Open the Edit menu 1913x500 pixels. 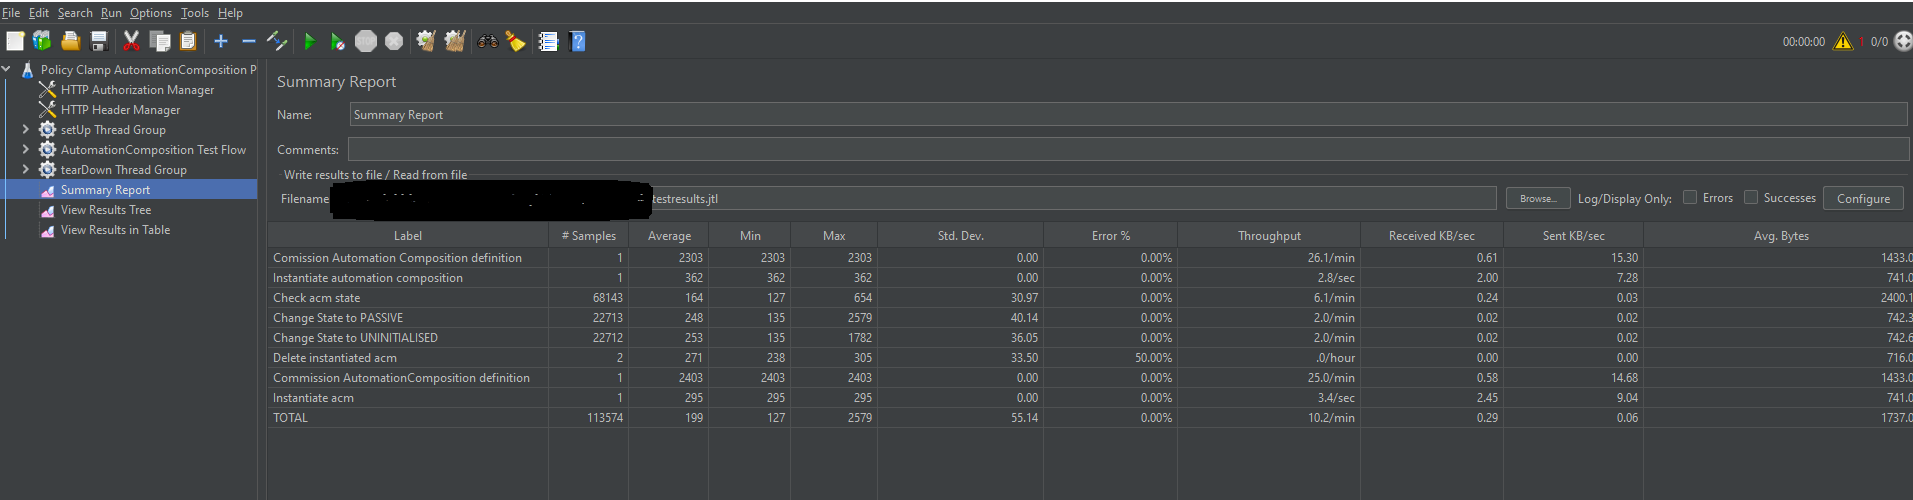39,13
